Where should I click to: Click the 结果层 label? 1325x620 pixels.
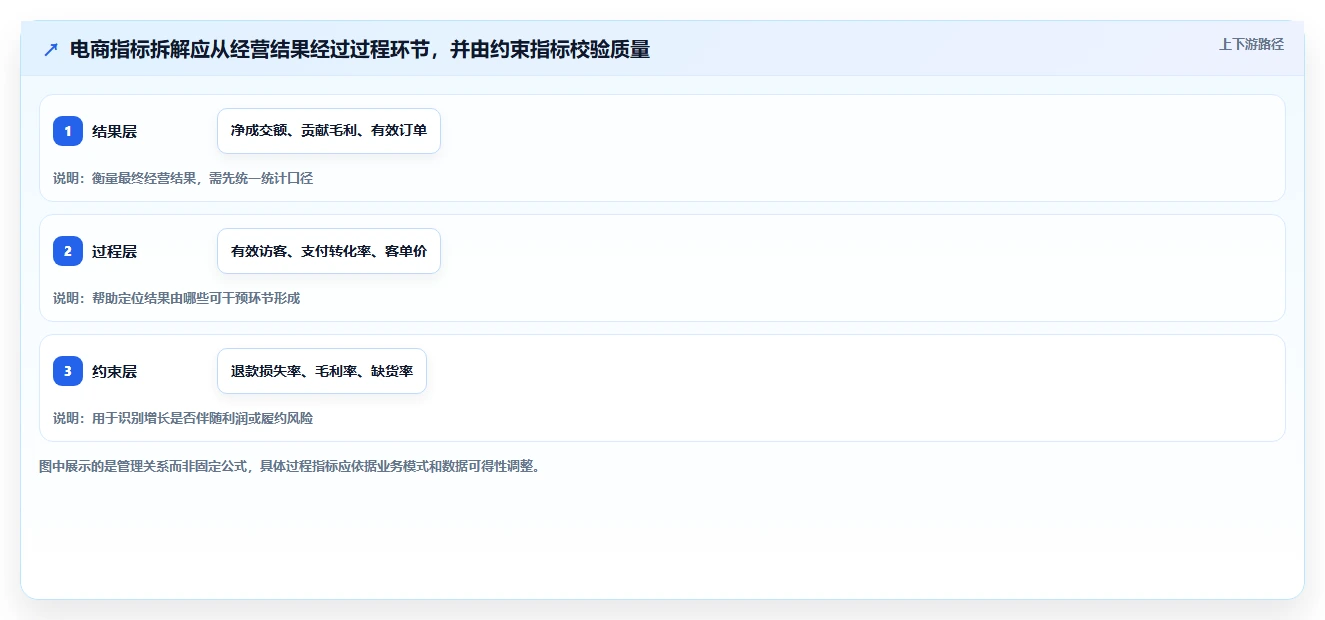point(114,131)
